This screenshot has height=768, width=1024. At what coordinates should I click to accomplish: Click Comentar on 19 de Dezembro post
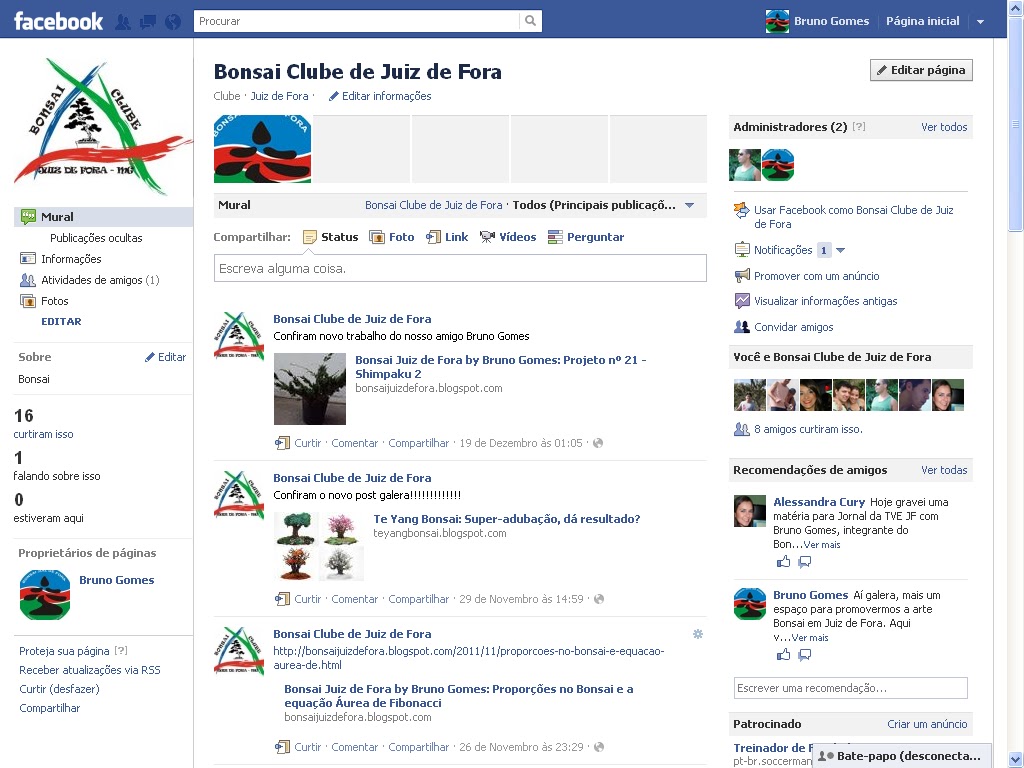tap(355, 443)
